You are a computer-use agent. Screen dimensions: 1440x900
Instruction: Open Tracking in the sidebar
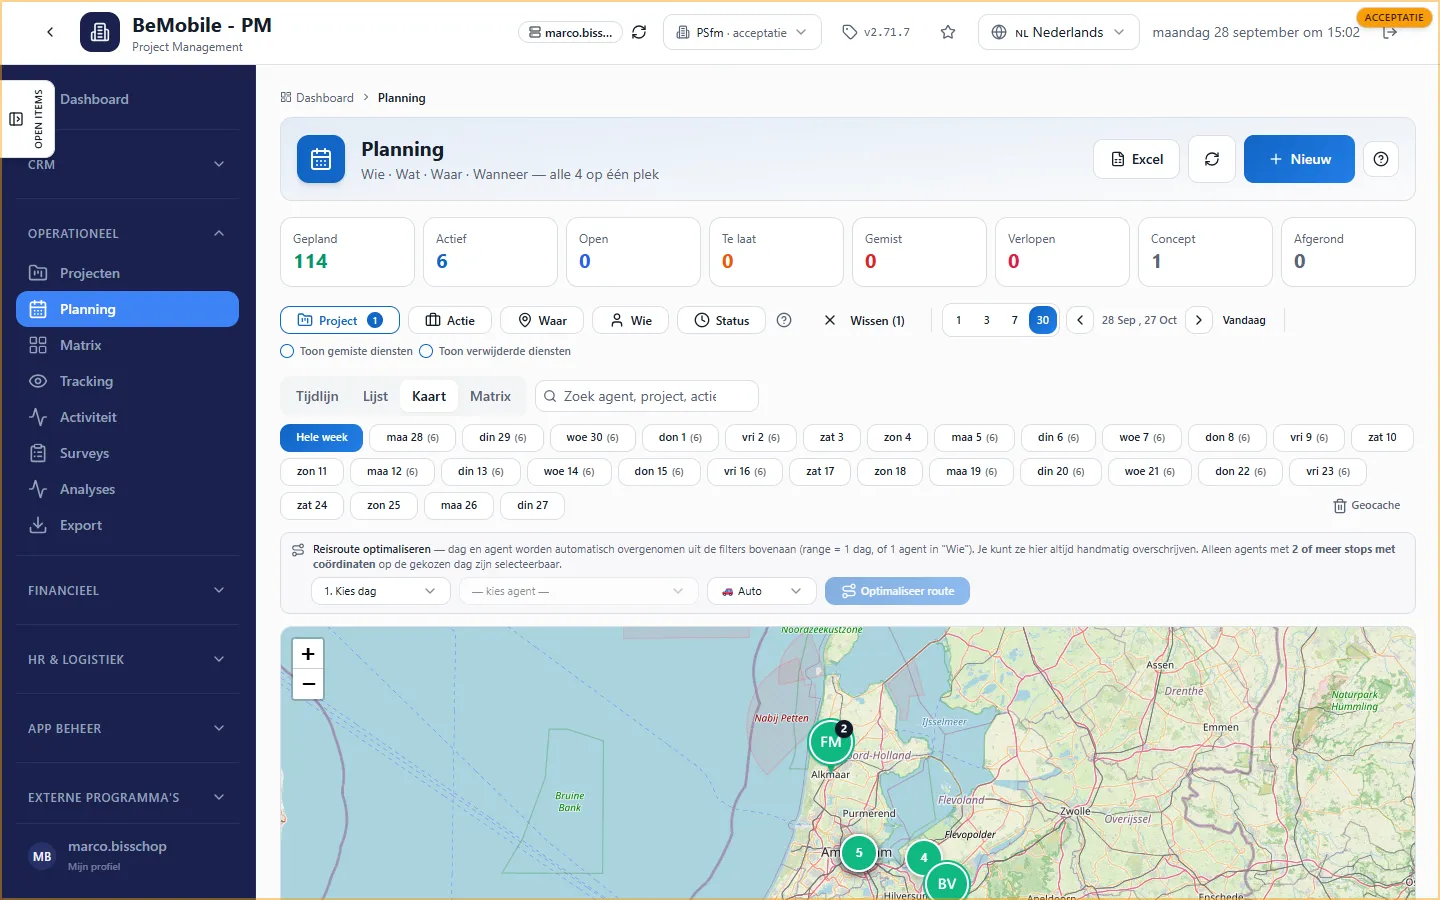click(x=128, y=381)
